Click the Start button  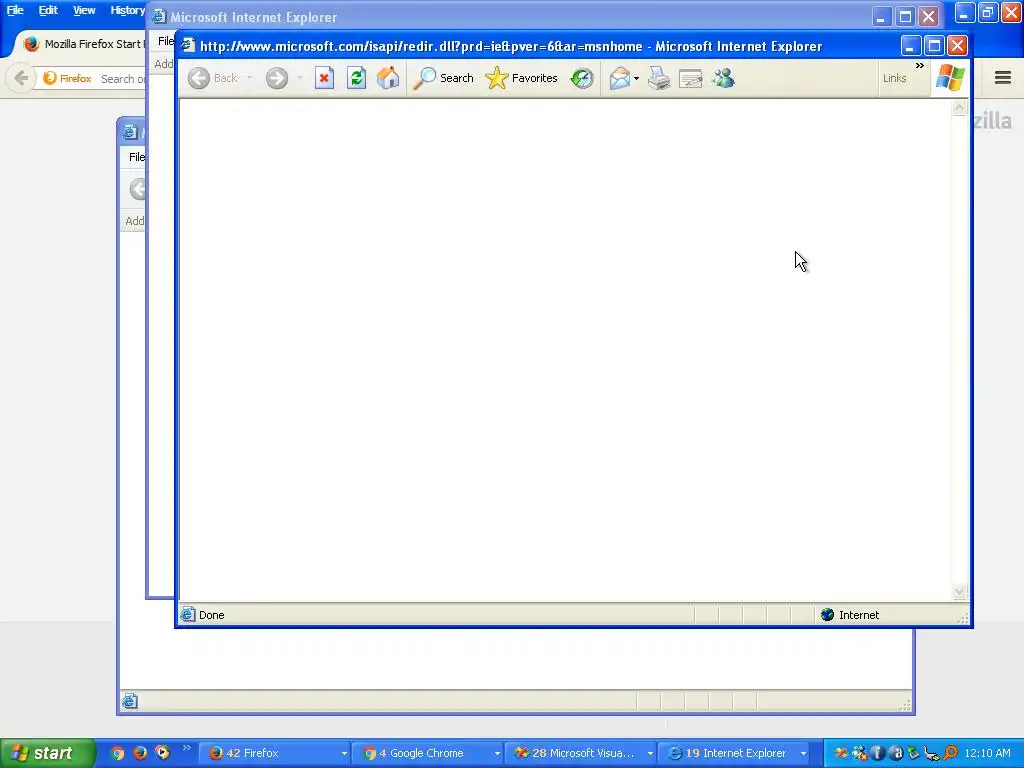[47, 753]
